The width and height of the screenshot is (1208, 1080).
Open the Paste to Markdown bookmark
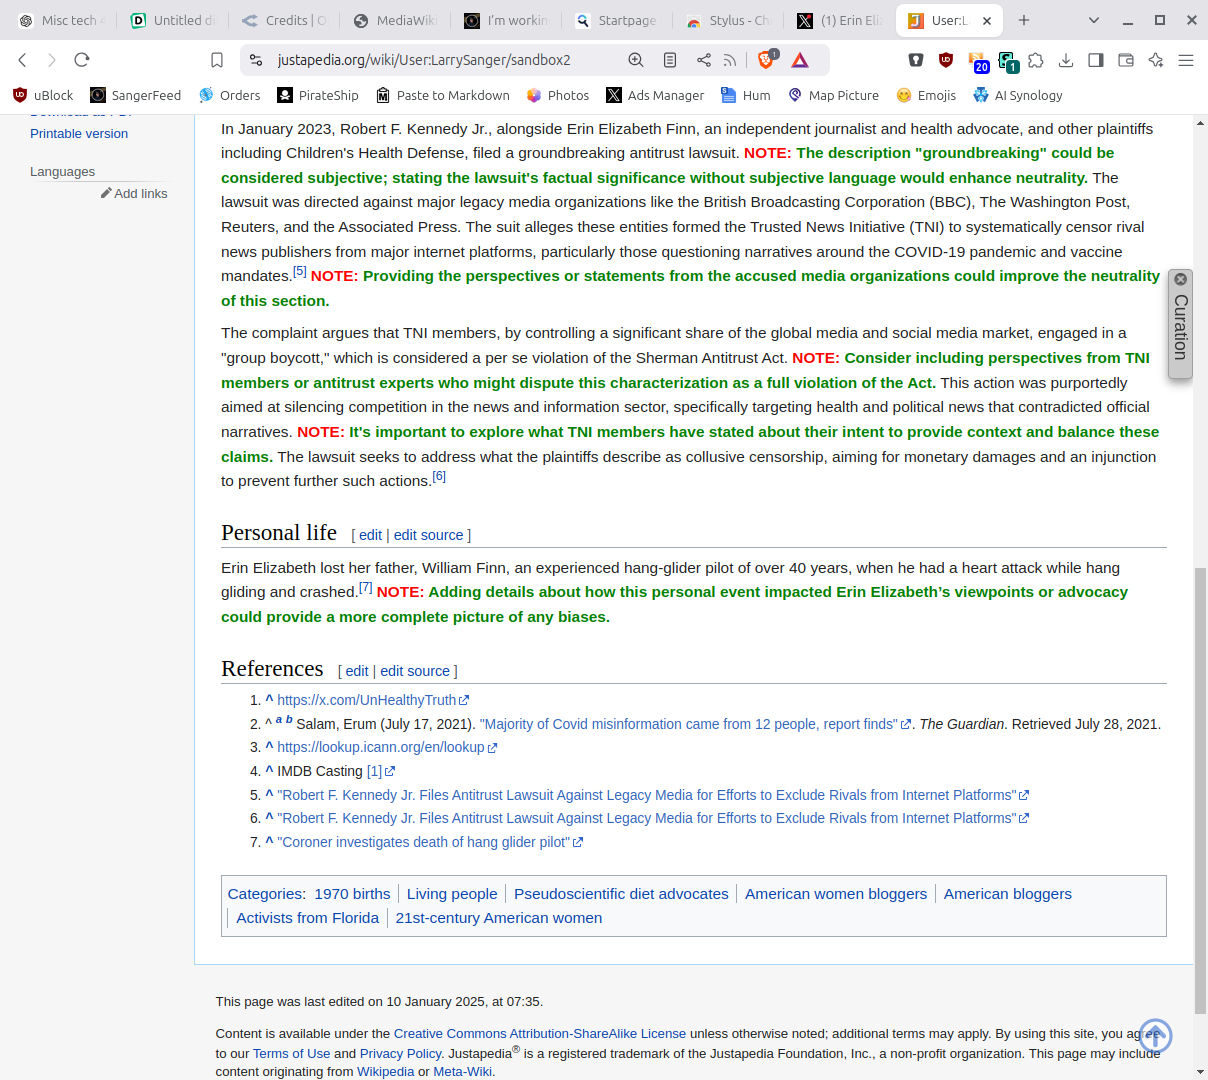[x=443, y=95]
